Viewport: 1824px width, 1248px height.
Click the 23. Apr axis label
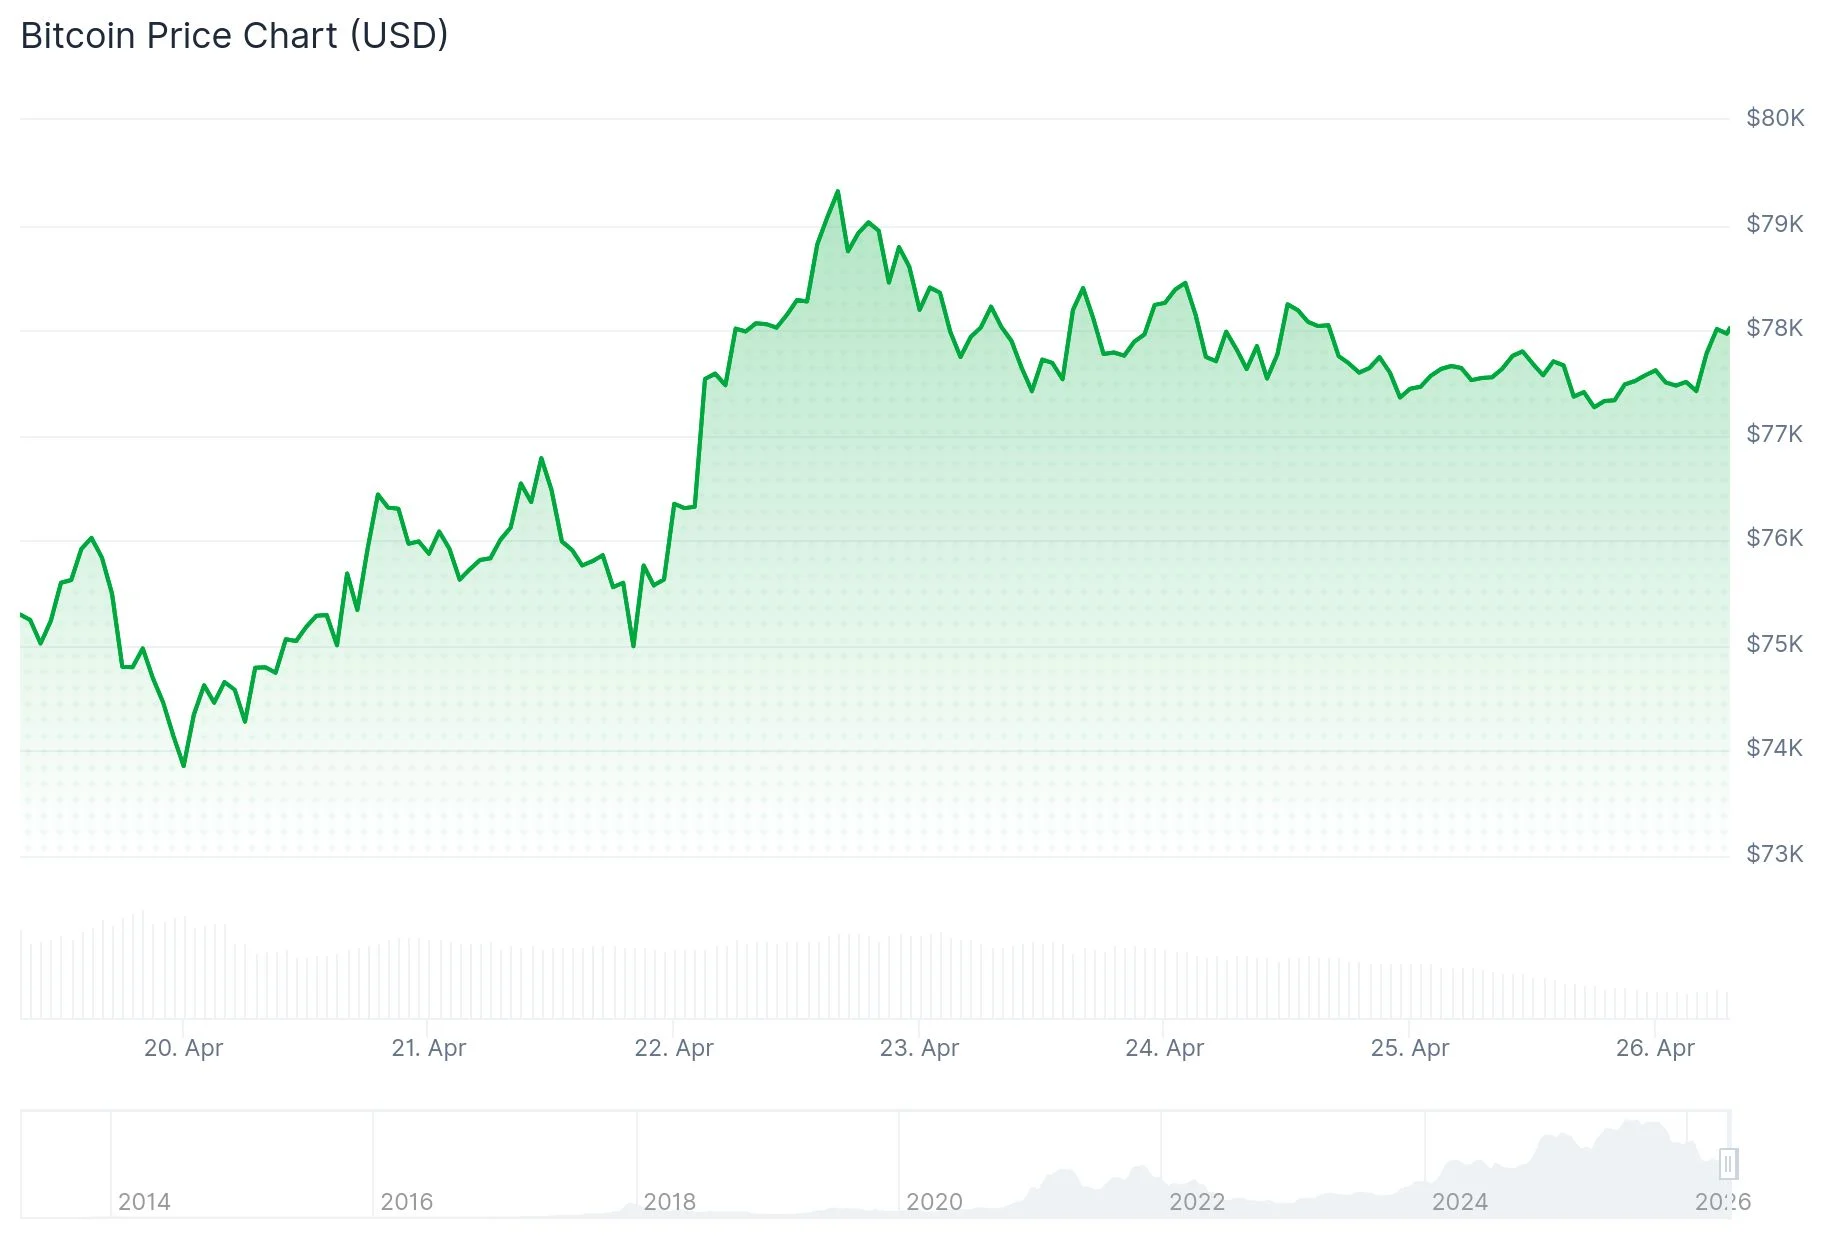[x=919, y=1048]
